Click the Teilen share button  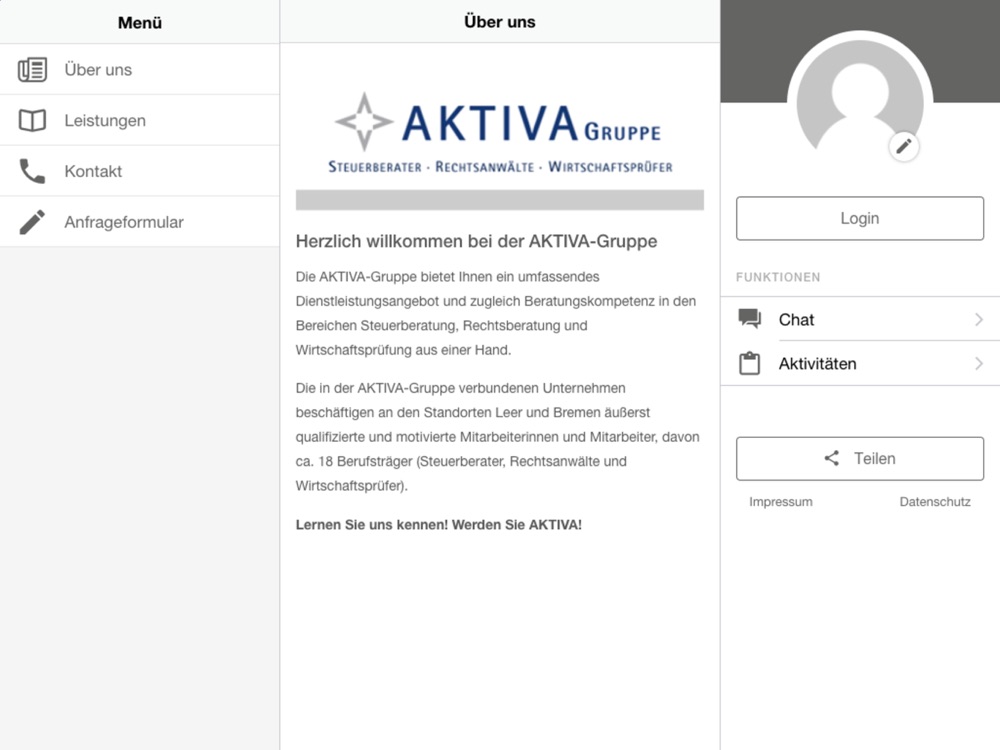860,459
